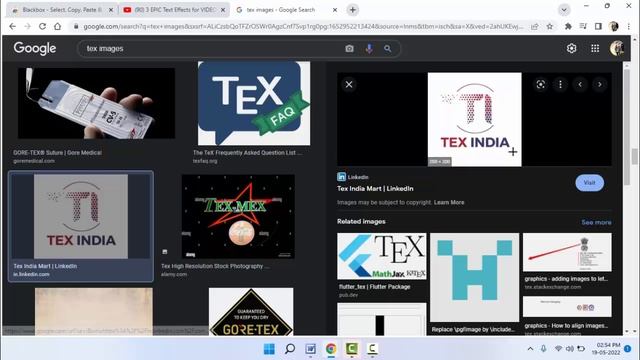This screenshot has height=360, width=640.
Task: Open Word icon in the taskbar
Action: 311,349
